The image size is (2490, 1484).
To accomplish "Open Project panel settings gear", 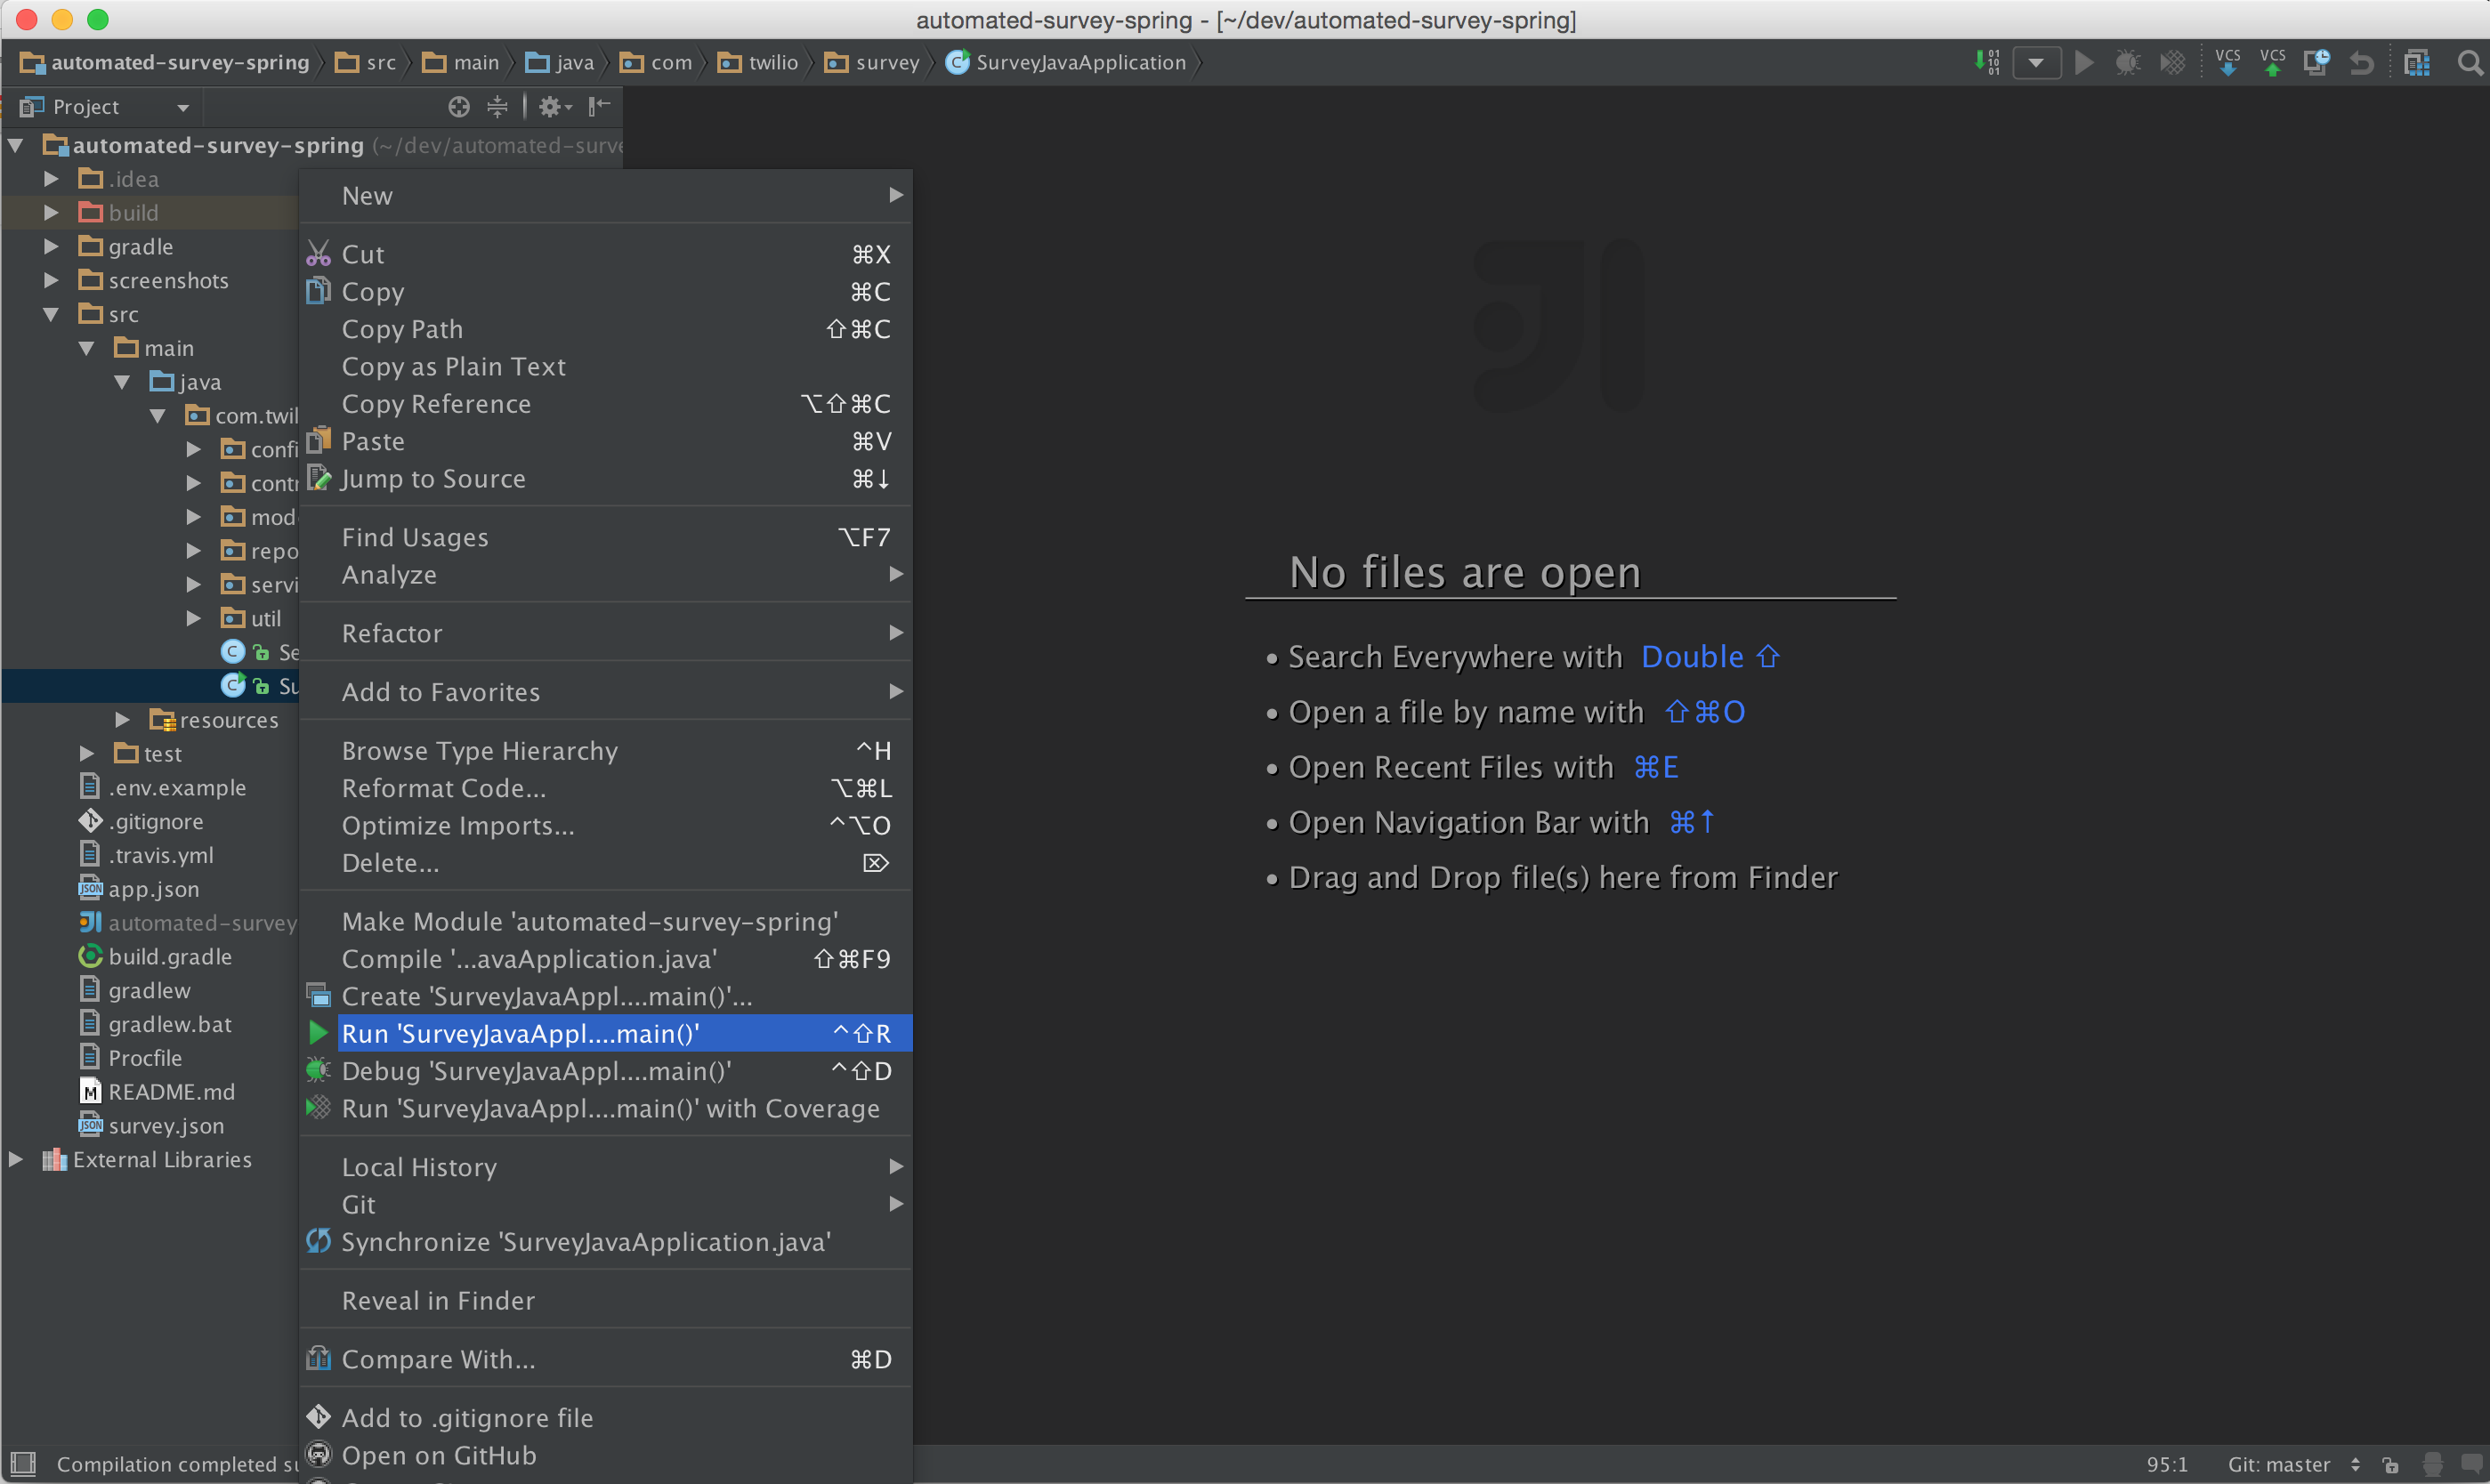I will point(555,107).
